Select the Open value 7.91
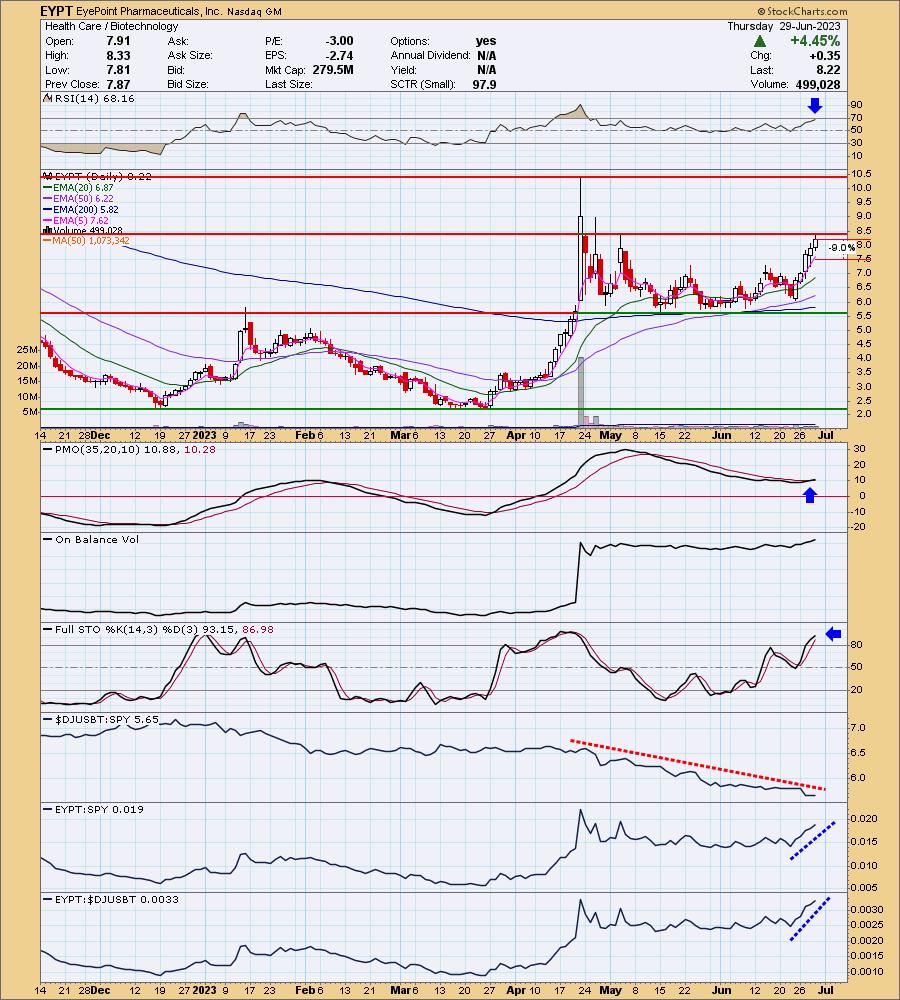 118,41
